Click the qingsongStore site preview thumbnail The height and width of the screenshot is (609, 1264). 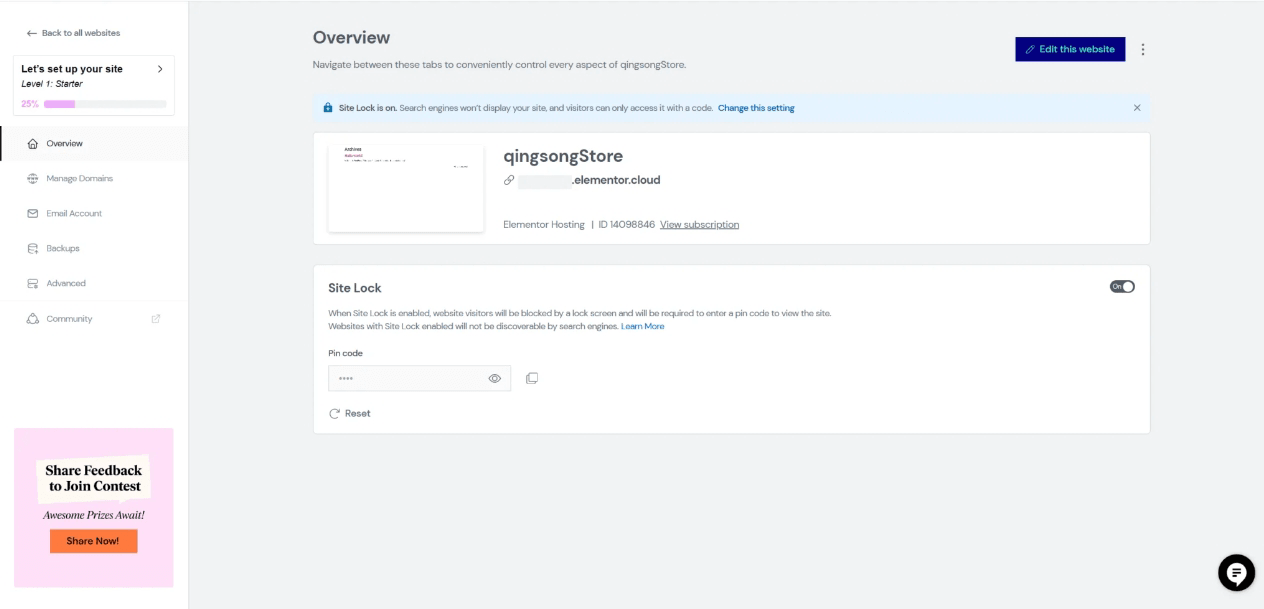[406, 188]
